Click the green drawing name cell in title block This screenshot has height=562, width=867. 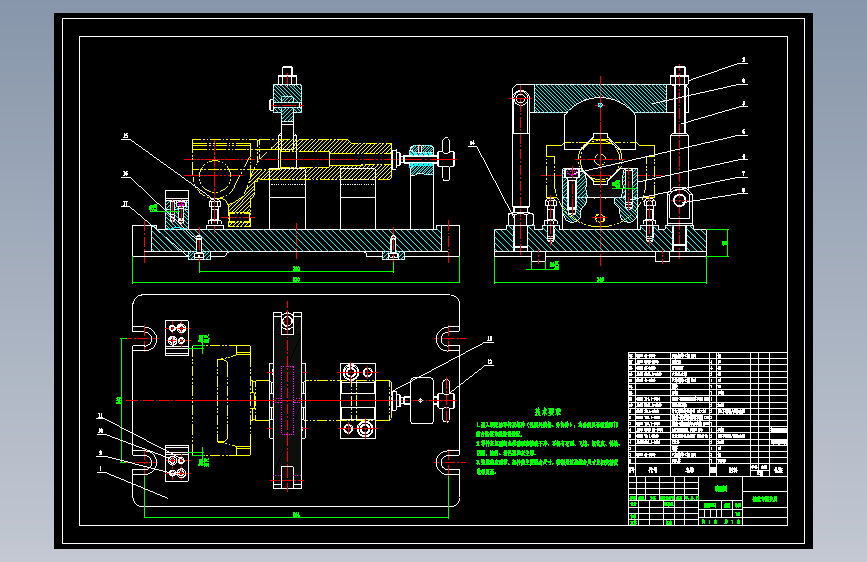[765, 499]
